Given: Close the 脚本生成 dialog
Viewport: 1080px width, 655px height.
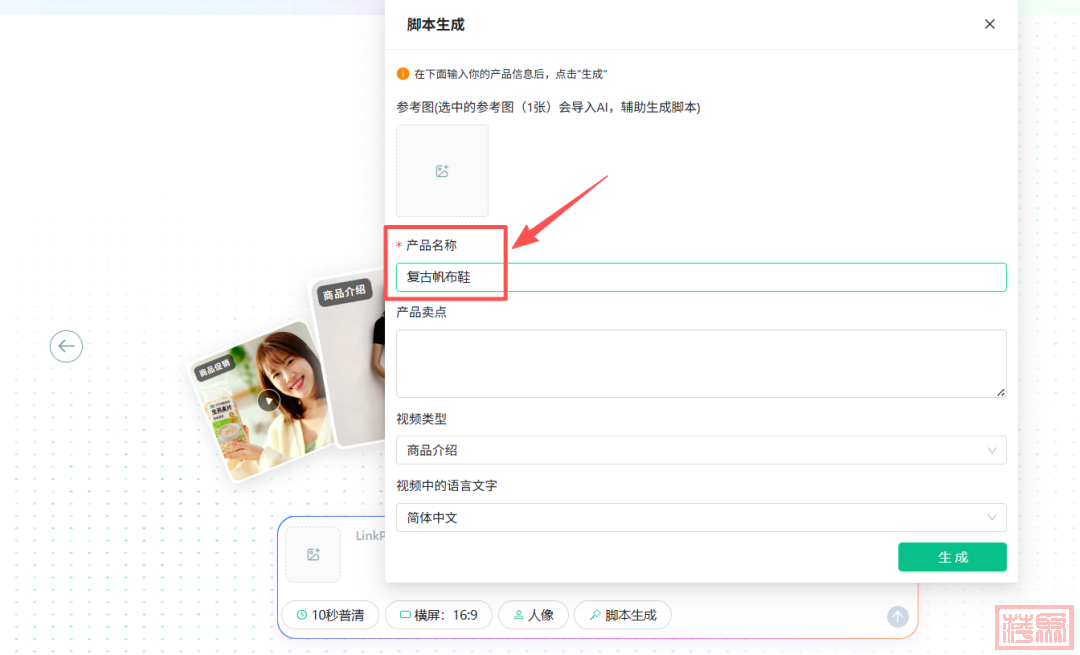Looking at the screenshot, I should click(989, 24).
